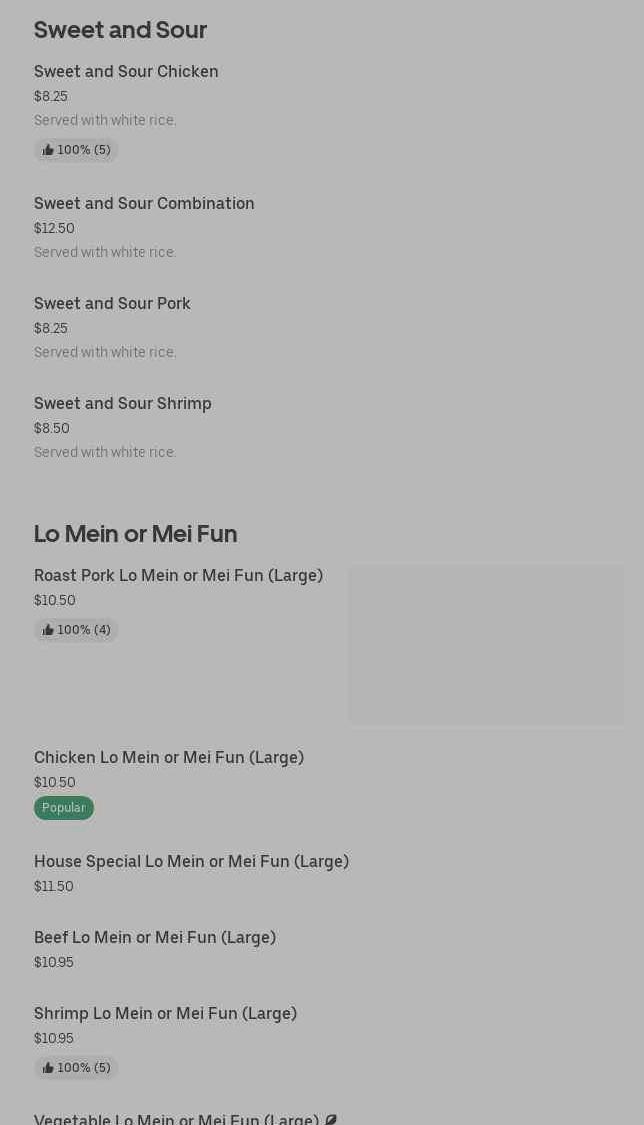The image size is (644, 1125).
Task: Select Beef Lo Mein or Mei Fun (Large)
Action: pyautogui.click(x=155, y=938)
